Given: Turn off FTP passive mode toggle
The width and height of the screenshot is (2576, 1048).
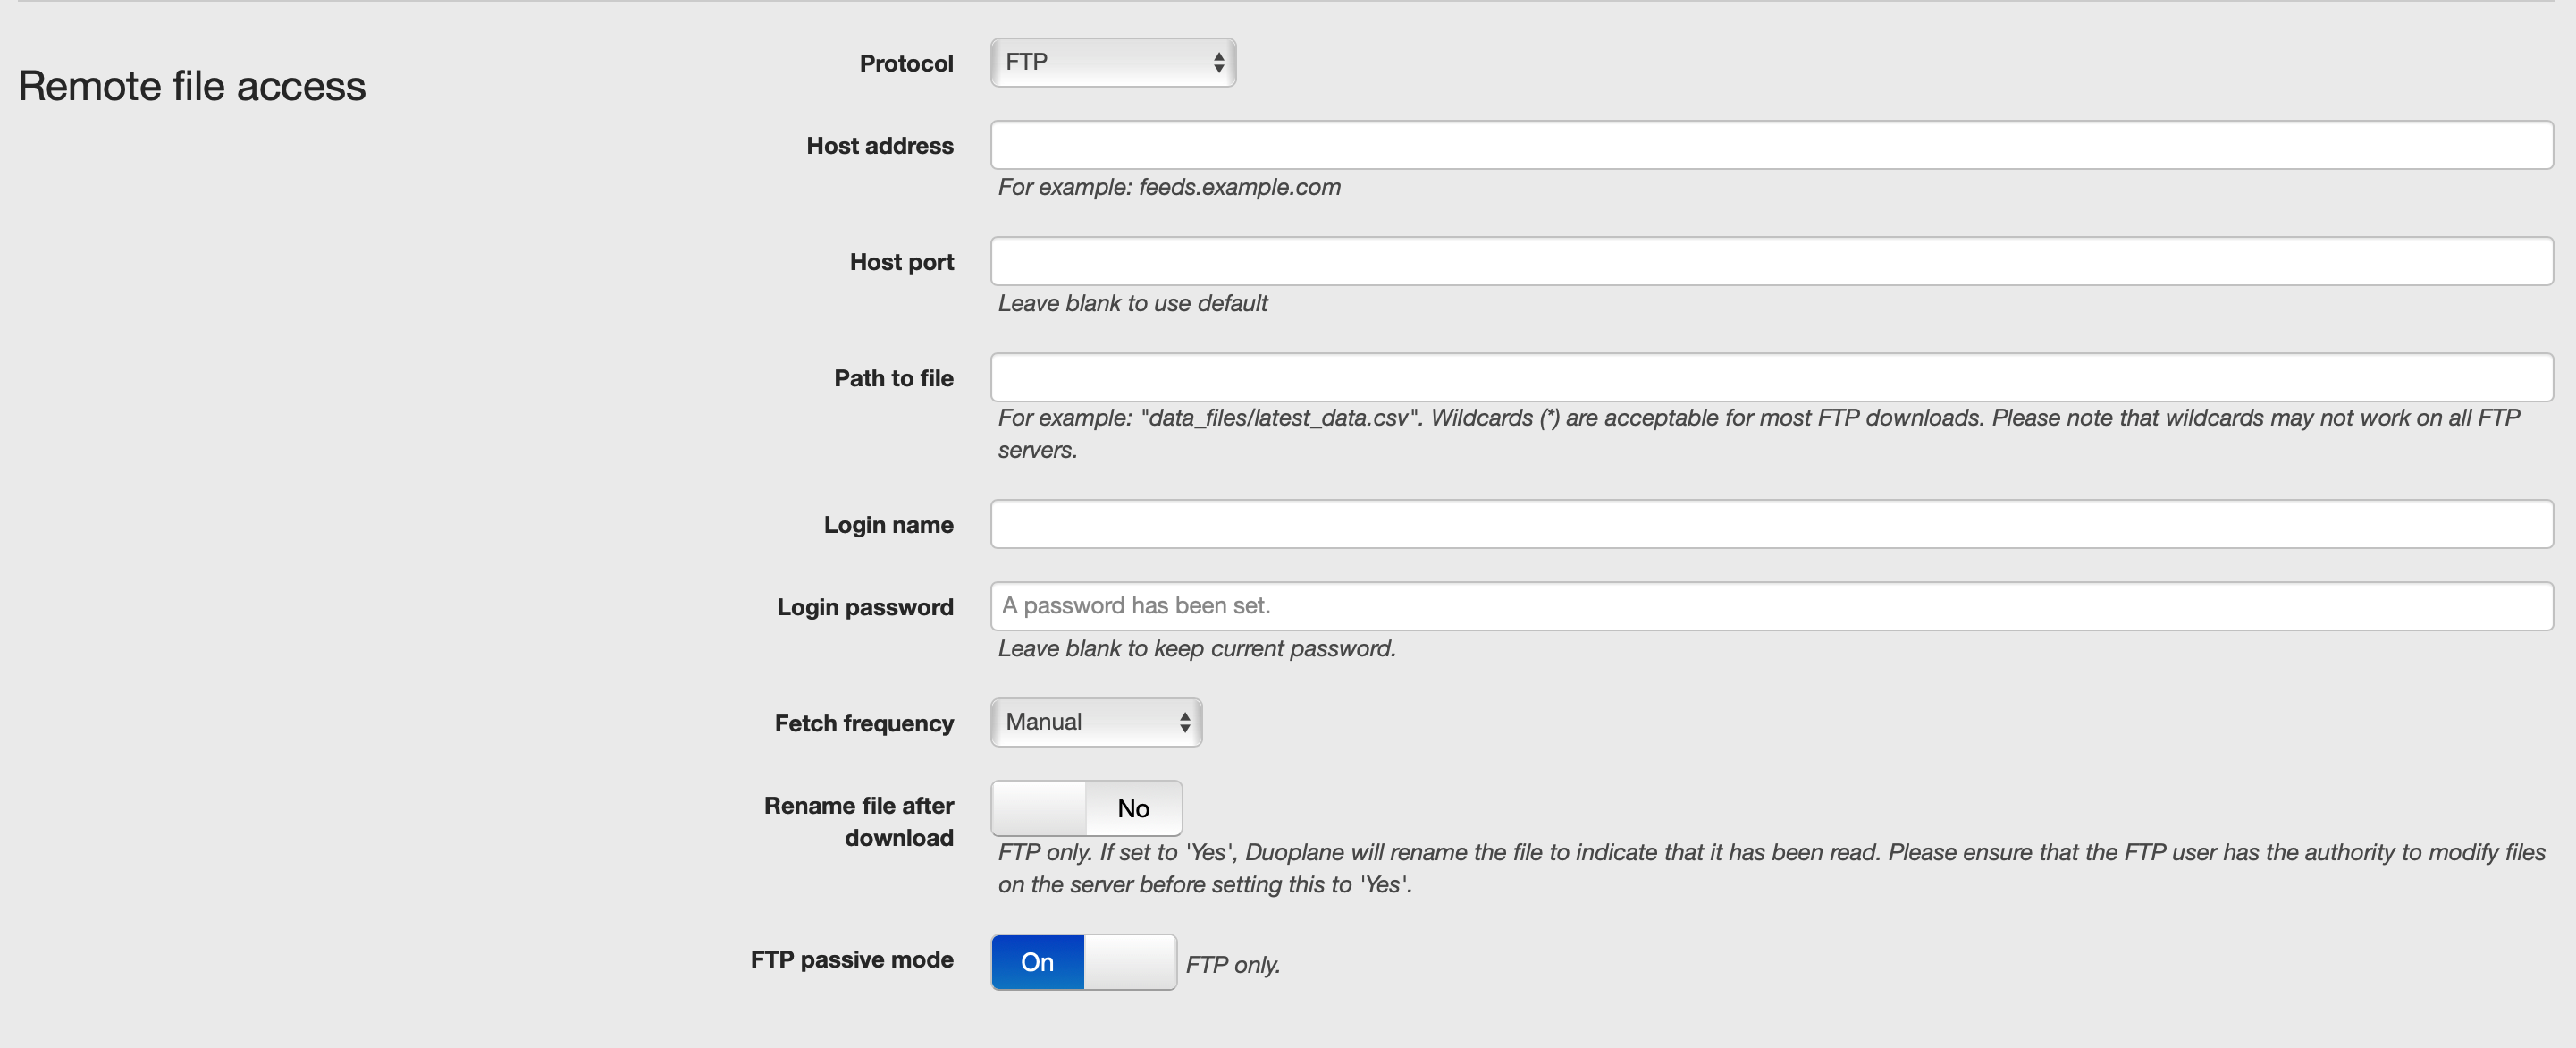Looking at the screenshot, I should pos(1083,962).
